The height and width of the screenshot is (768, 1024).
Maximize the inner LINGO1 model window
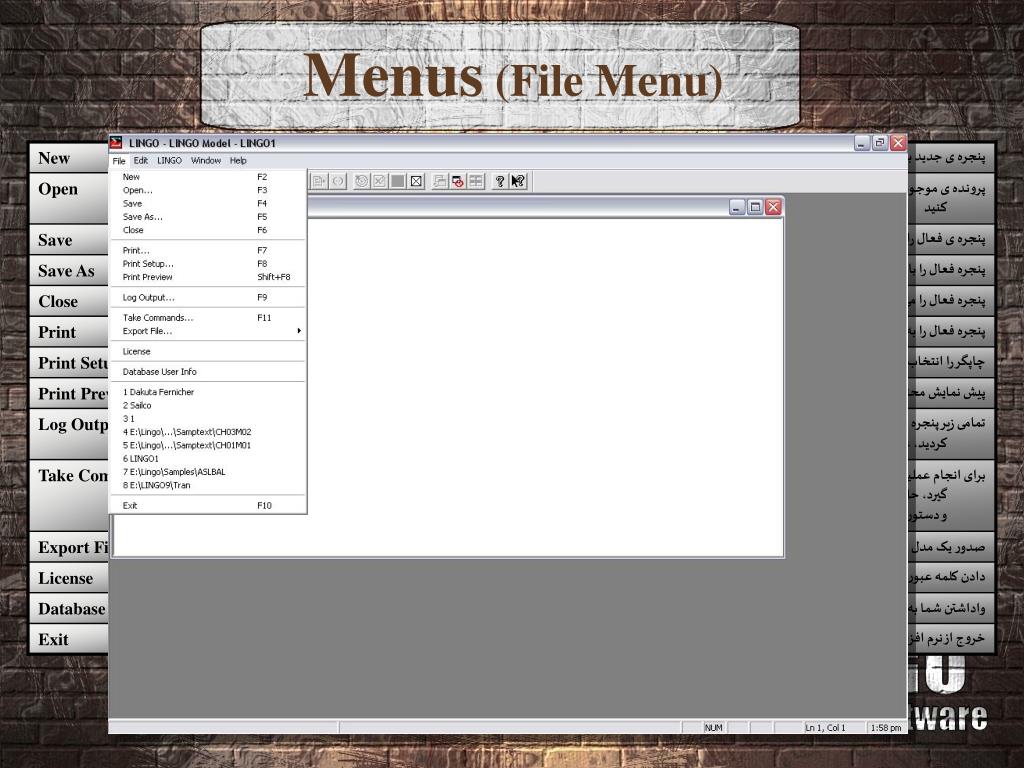755,207
